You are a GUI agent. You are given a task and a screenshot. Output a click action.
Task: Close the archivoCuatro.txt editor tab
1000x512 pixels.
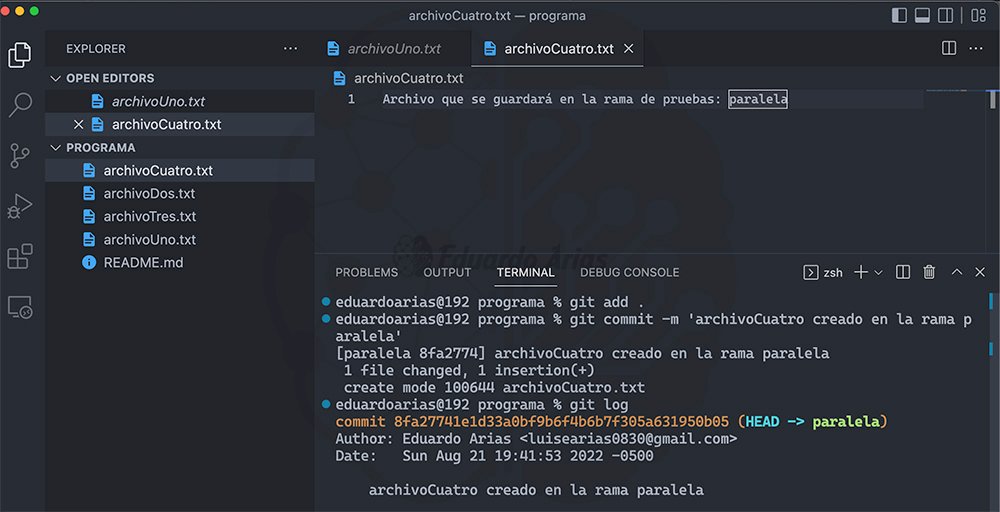[628, 48]
